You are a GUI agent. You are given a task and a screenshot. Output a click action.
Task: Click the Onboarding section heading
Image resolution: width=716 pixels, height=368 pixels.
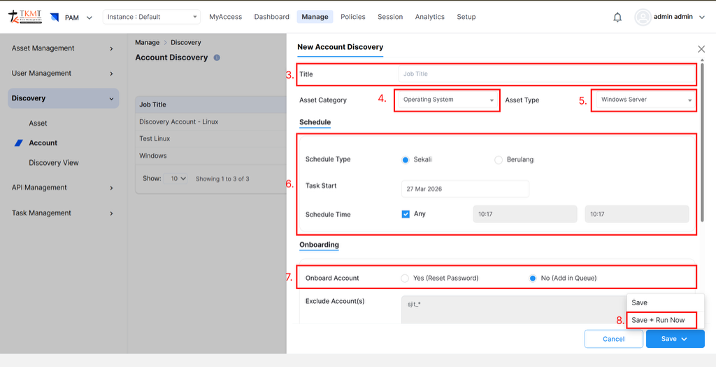click(319, 245)
